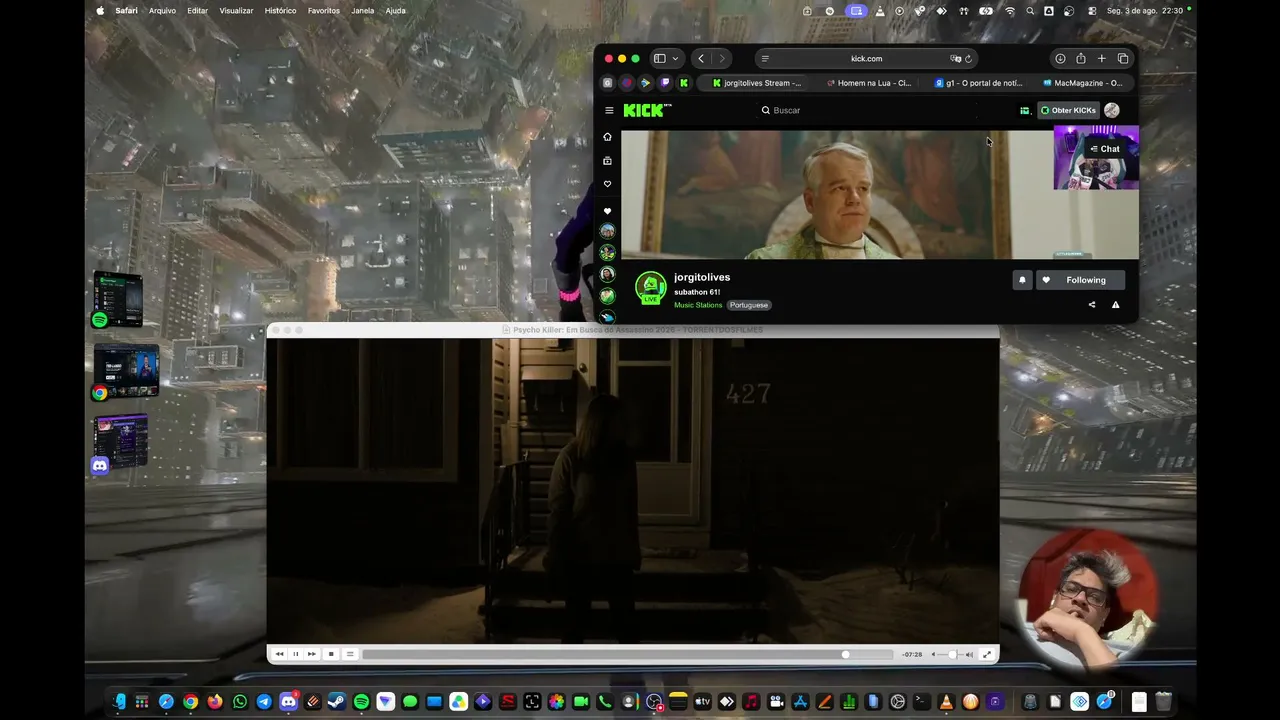Click the Portuguese language tag

pos(749,305)
